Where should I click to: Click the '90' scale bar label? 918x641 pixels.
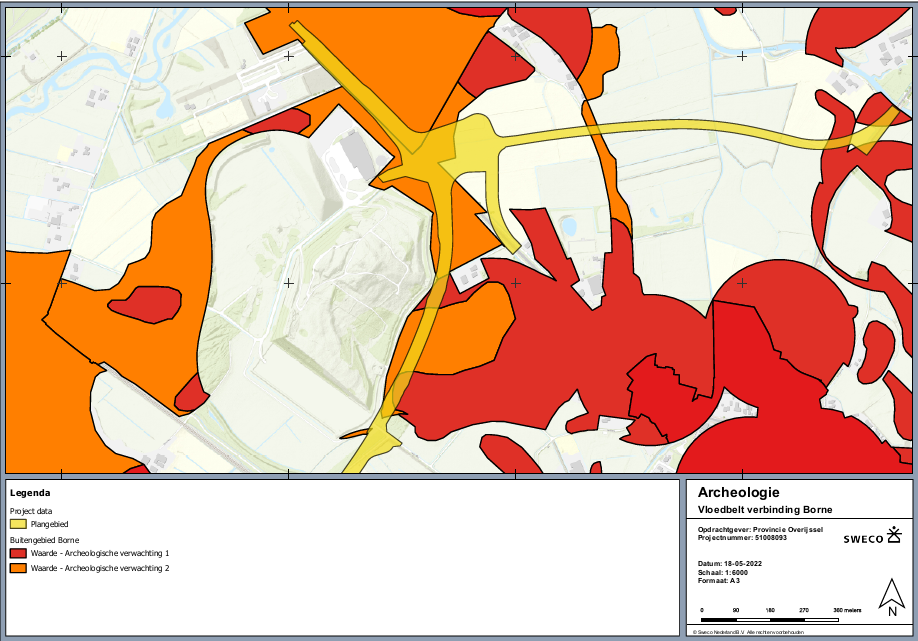(x=735, y=610)
